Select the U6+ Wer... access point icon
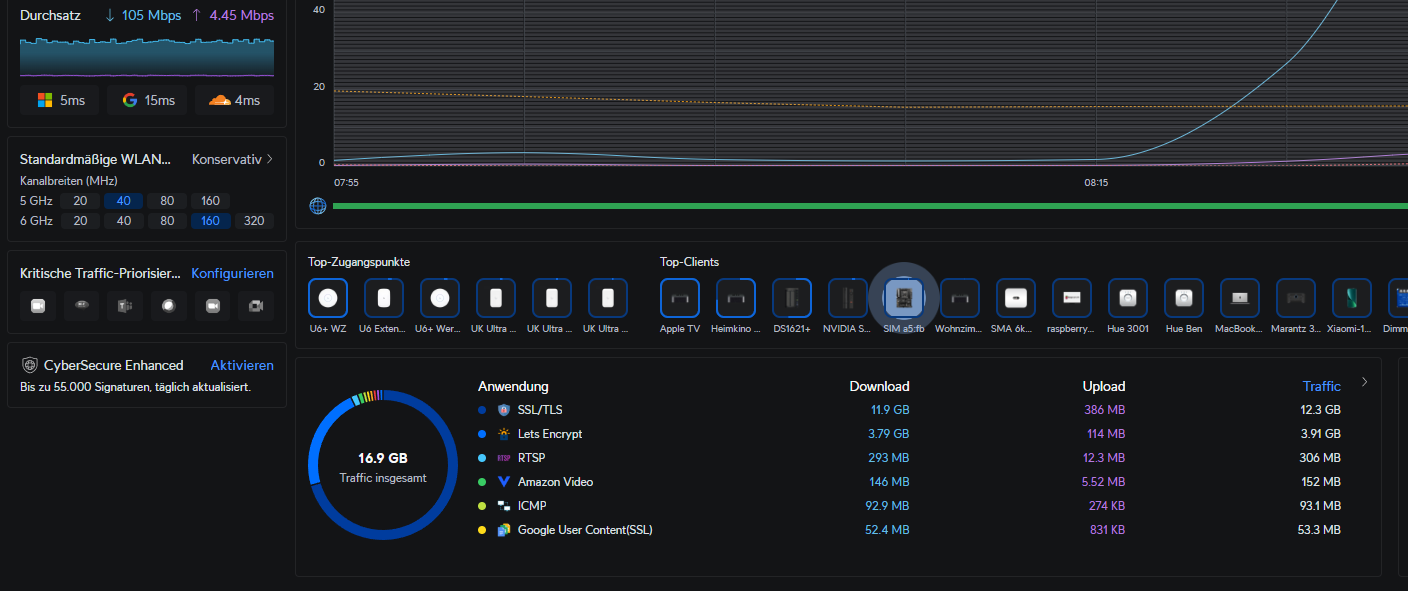Viewport: 1408px width, 591px height. 439,298
